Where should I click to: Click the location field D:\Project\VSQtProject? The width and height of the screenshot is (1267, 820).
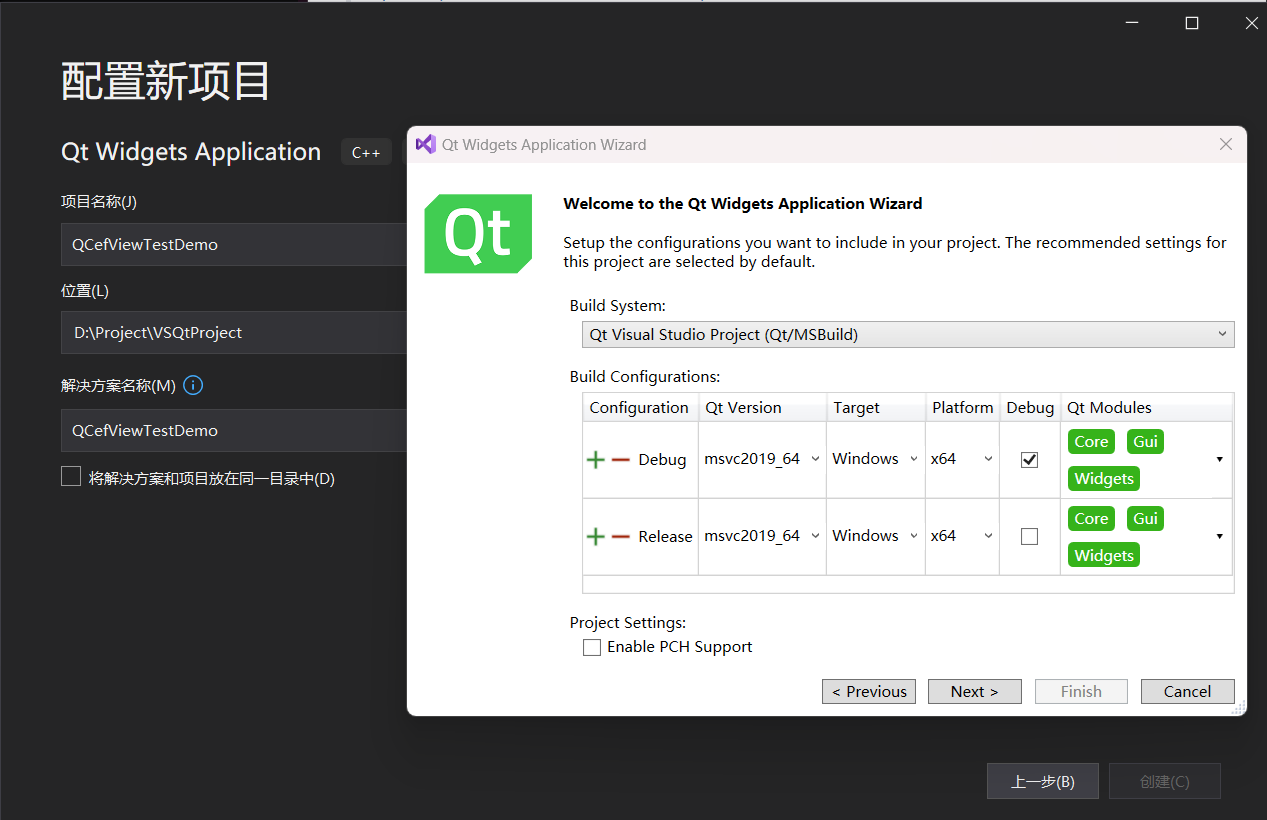[234, 332]
